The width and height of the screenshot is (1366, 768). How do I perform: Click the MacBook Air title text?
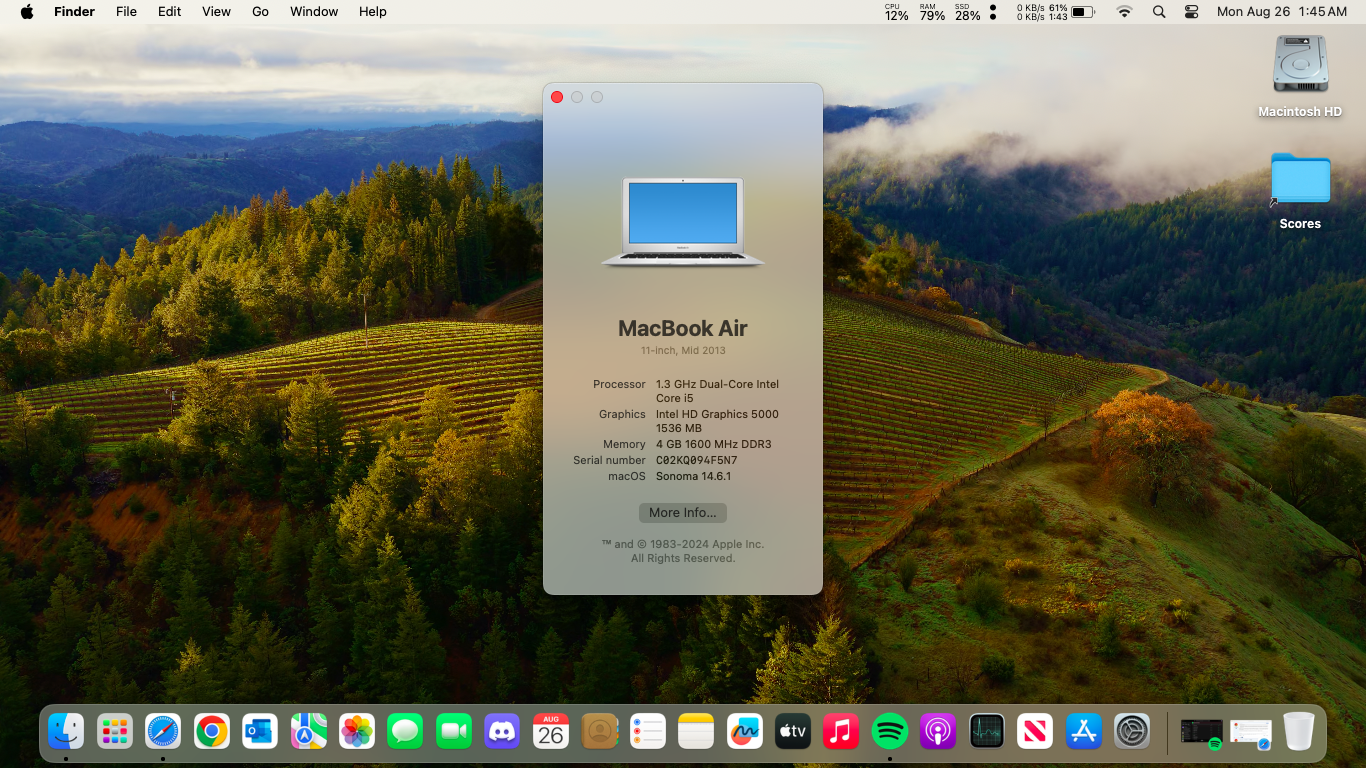pyautogui.click(x=683, y=328)
